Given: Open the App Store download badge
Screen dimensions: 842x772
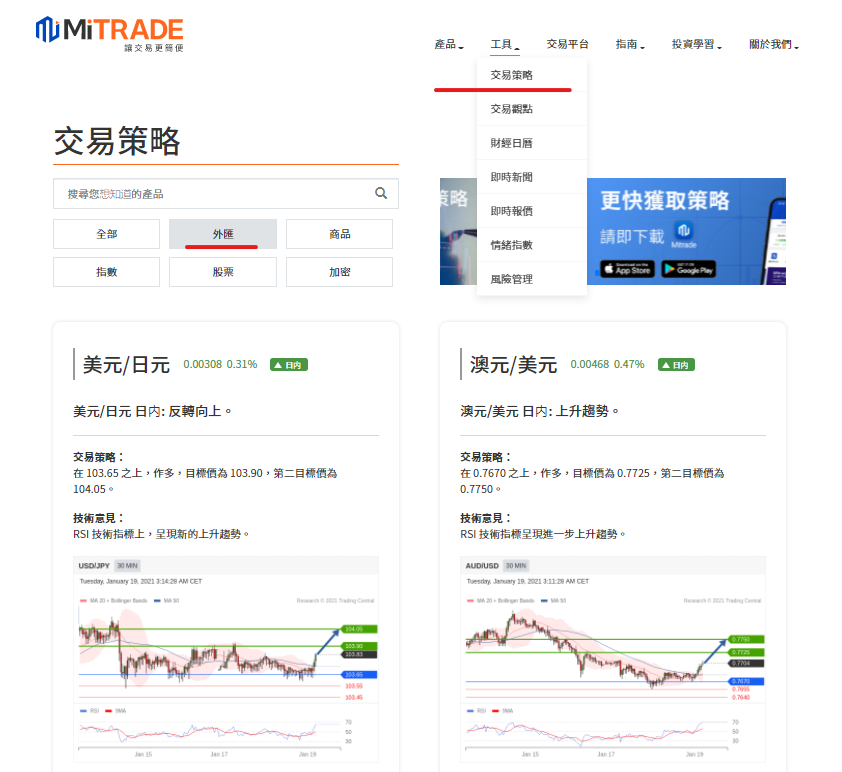Looking at the screenshot, I should tap(627, 268).
